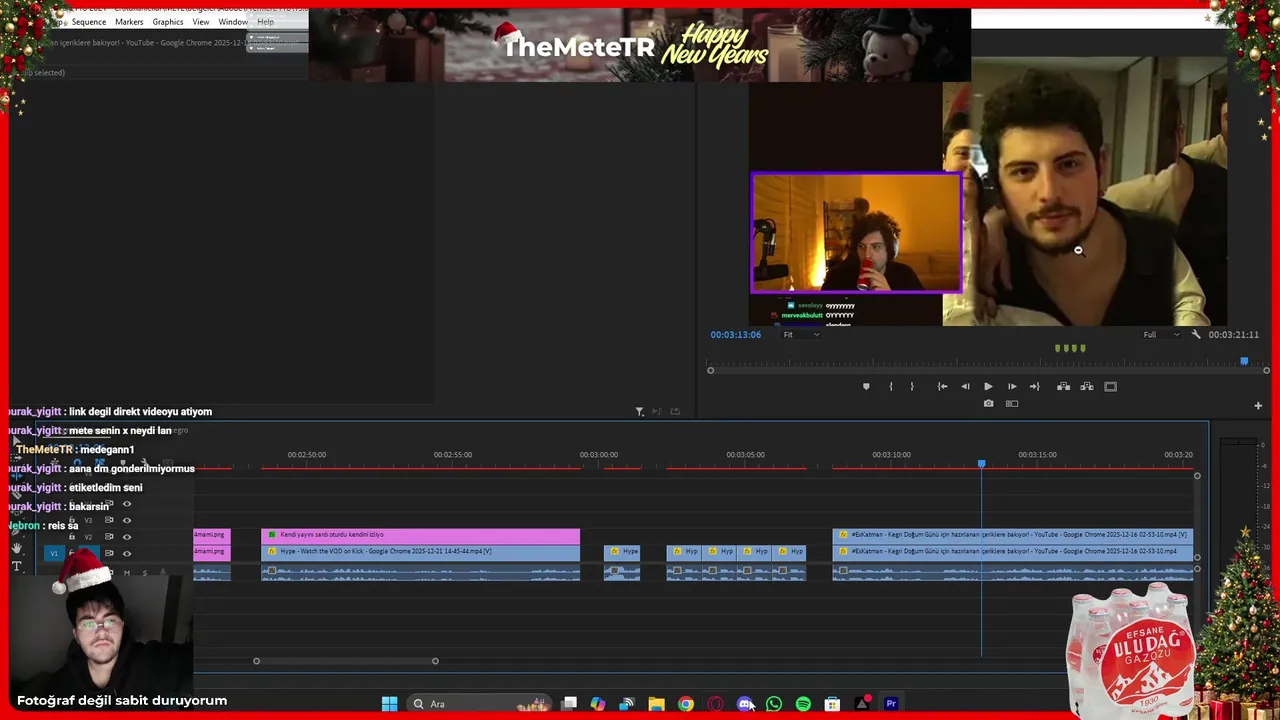Add a marker from the Program monitor

click(866, 387)
